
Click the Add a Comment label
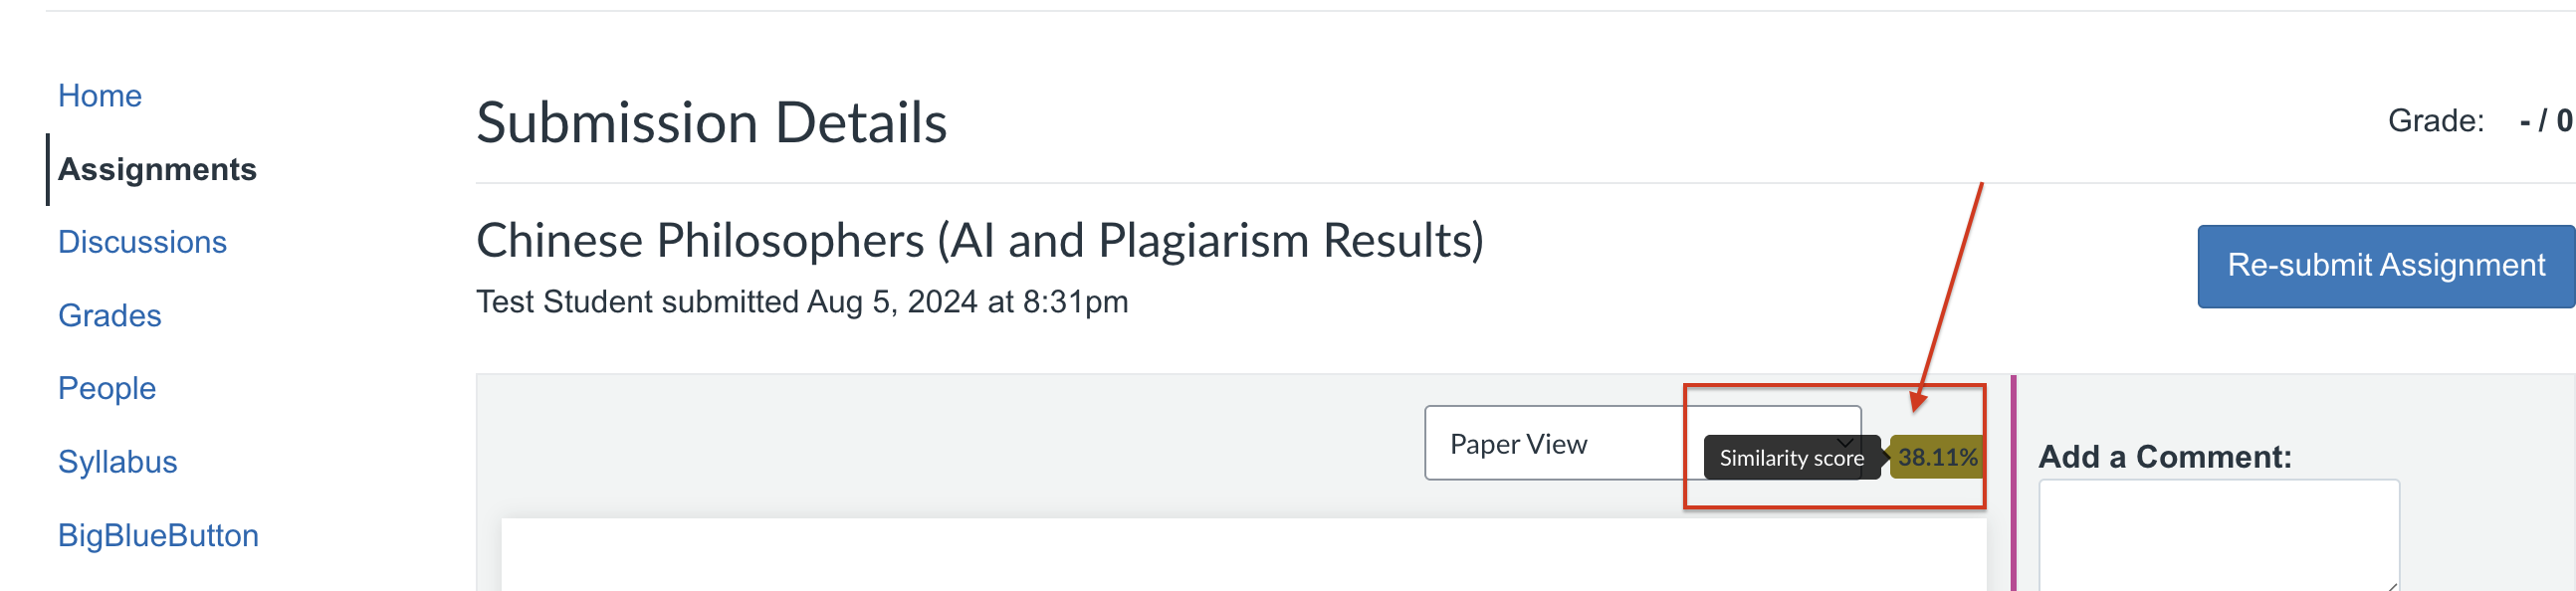[x=2164, y=456]
